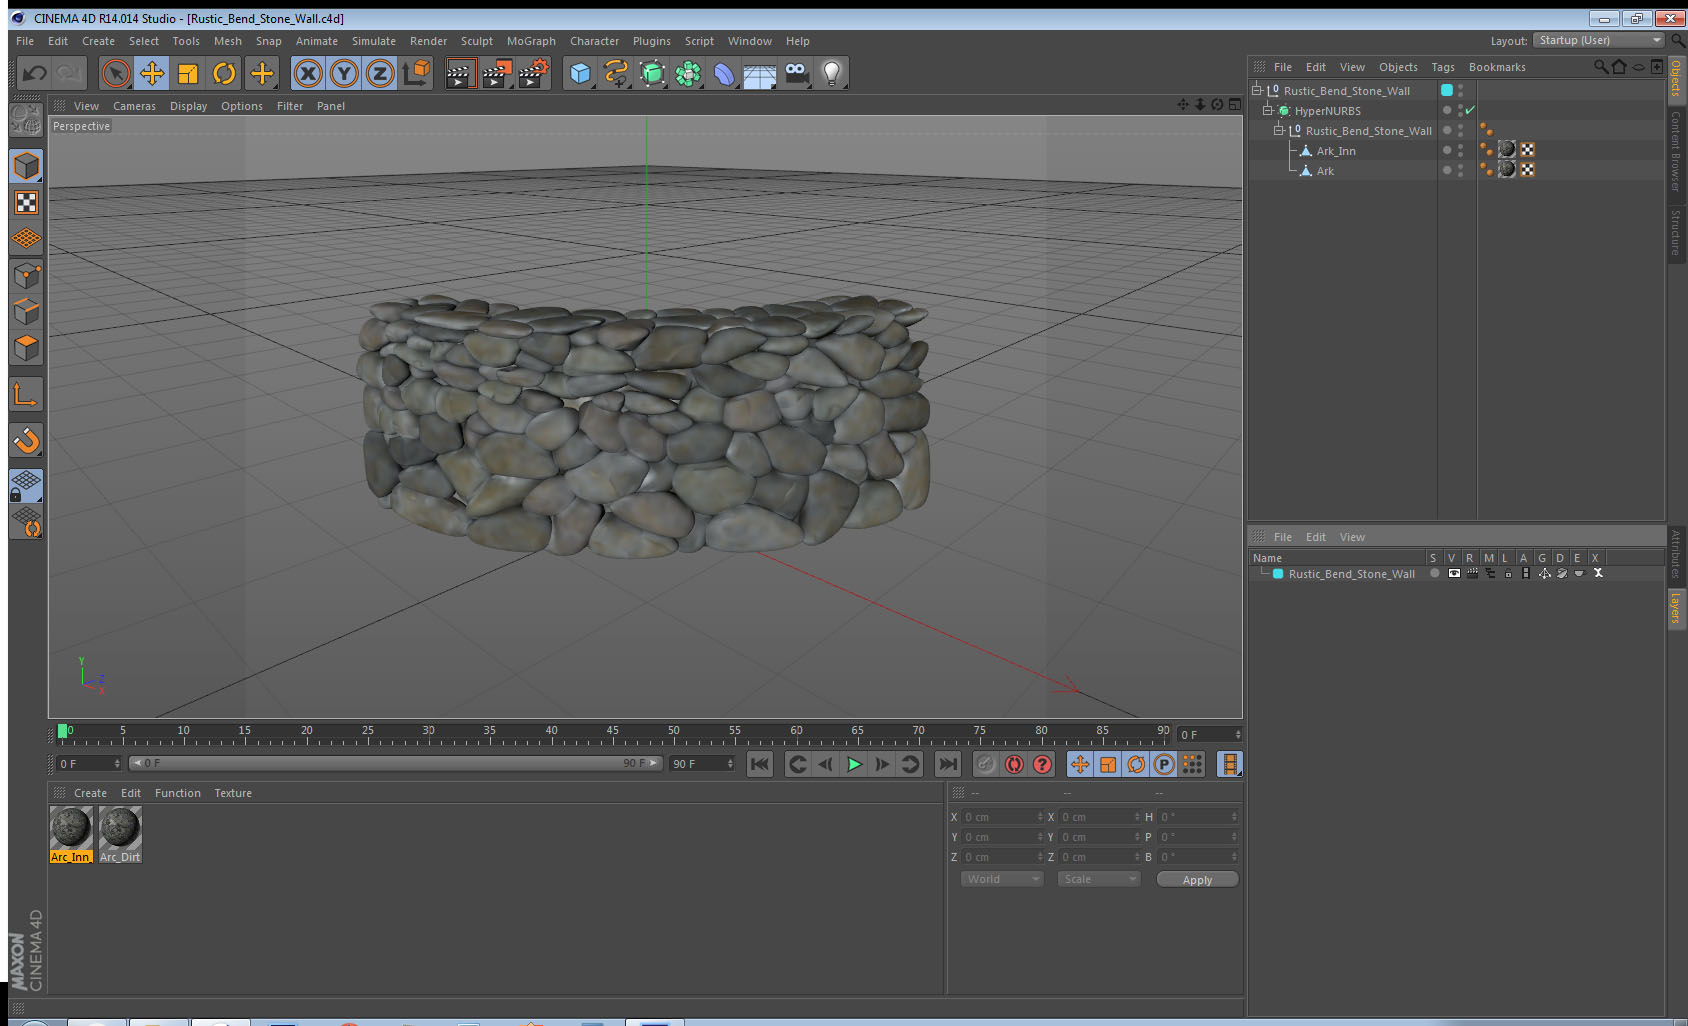Open the Sculpt menu
The image size is (1688, 1026).
476,41
